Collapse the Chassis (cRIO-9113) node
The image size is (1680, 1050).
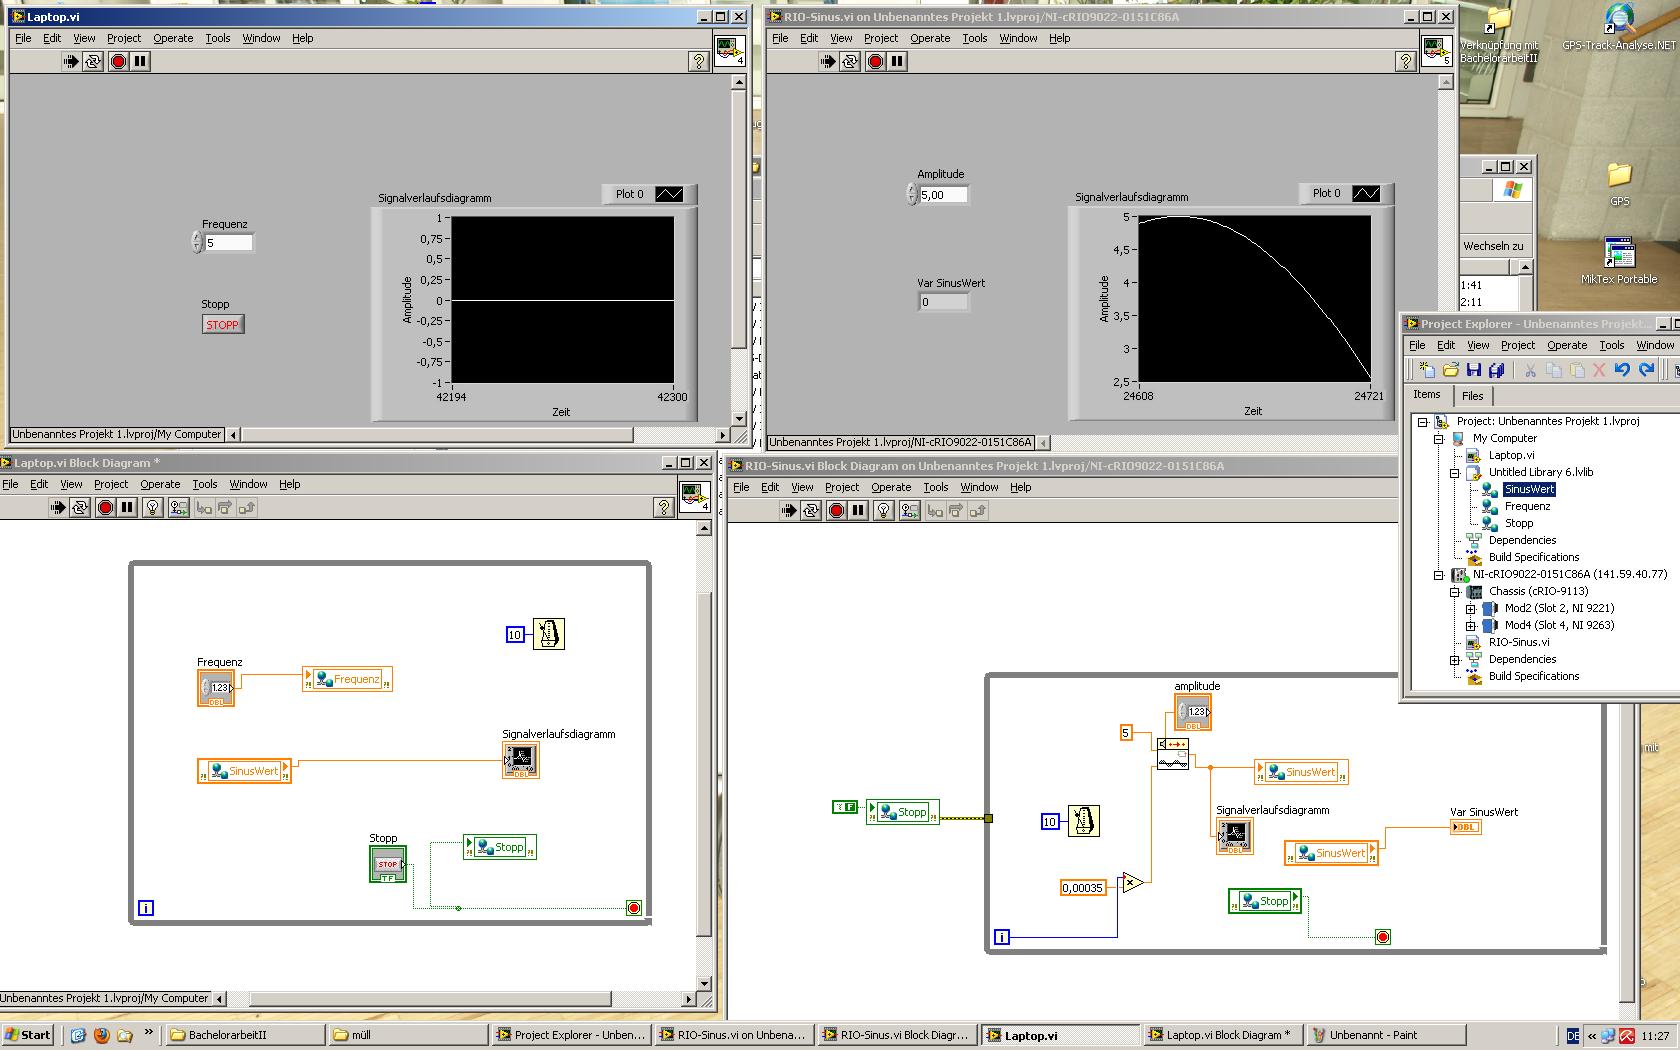[x=1455, y=592]
